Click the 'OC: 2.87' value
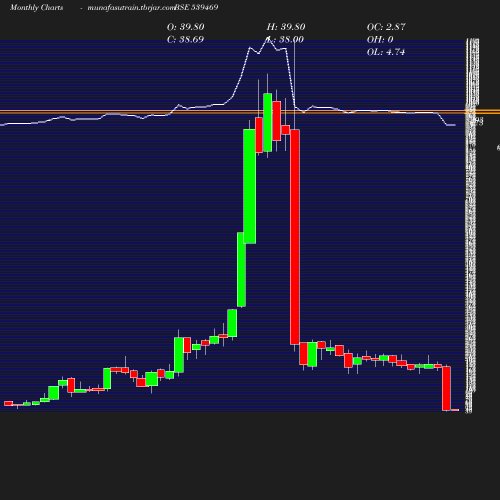Screen dimensions: 500x500 point(386,27)
